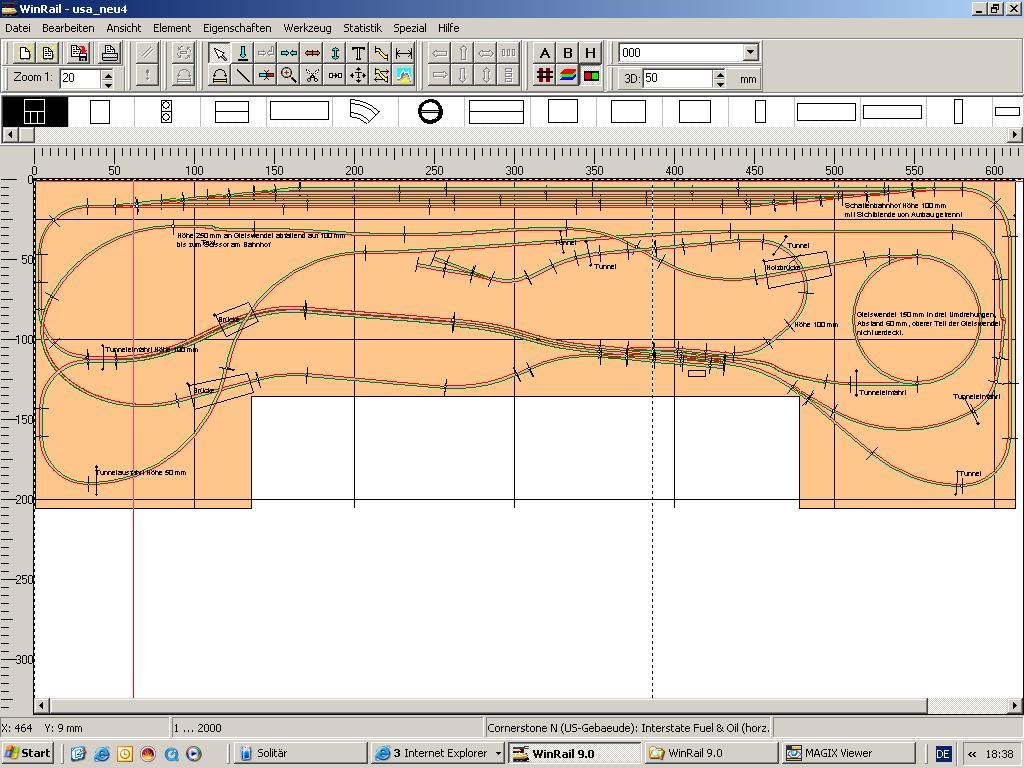Viewport: 1024px width, 768px height.
Task: Switch to MAGIX Viewer in taskbar
Action: point(848,753)
